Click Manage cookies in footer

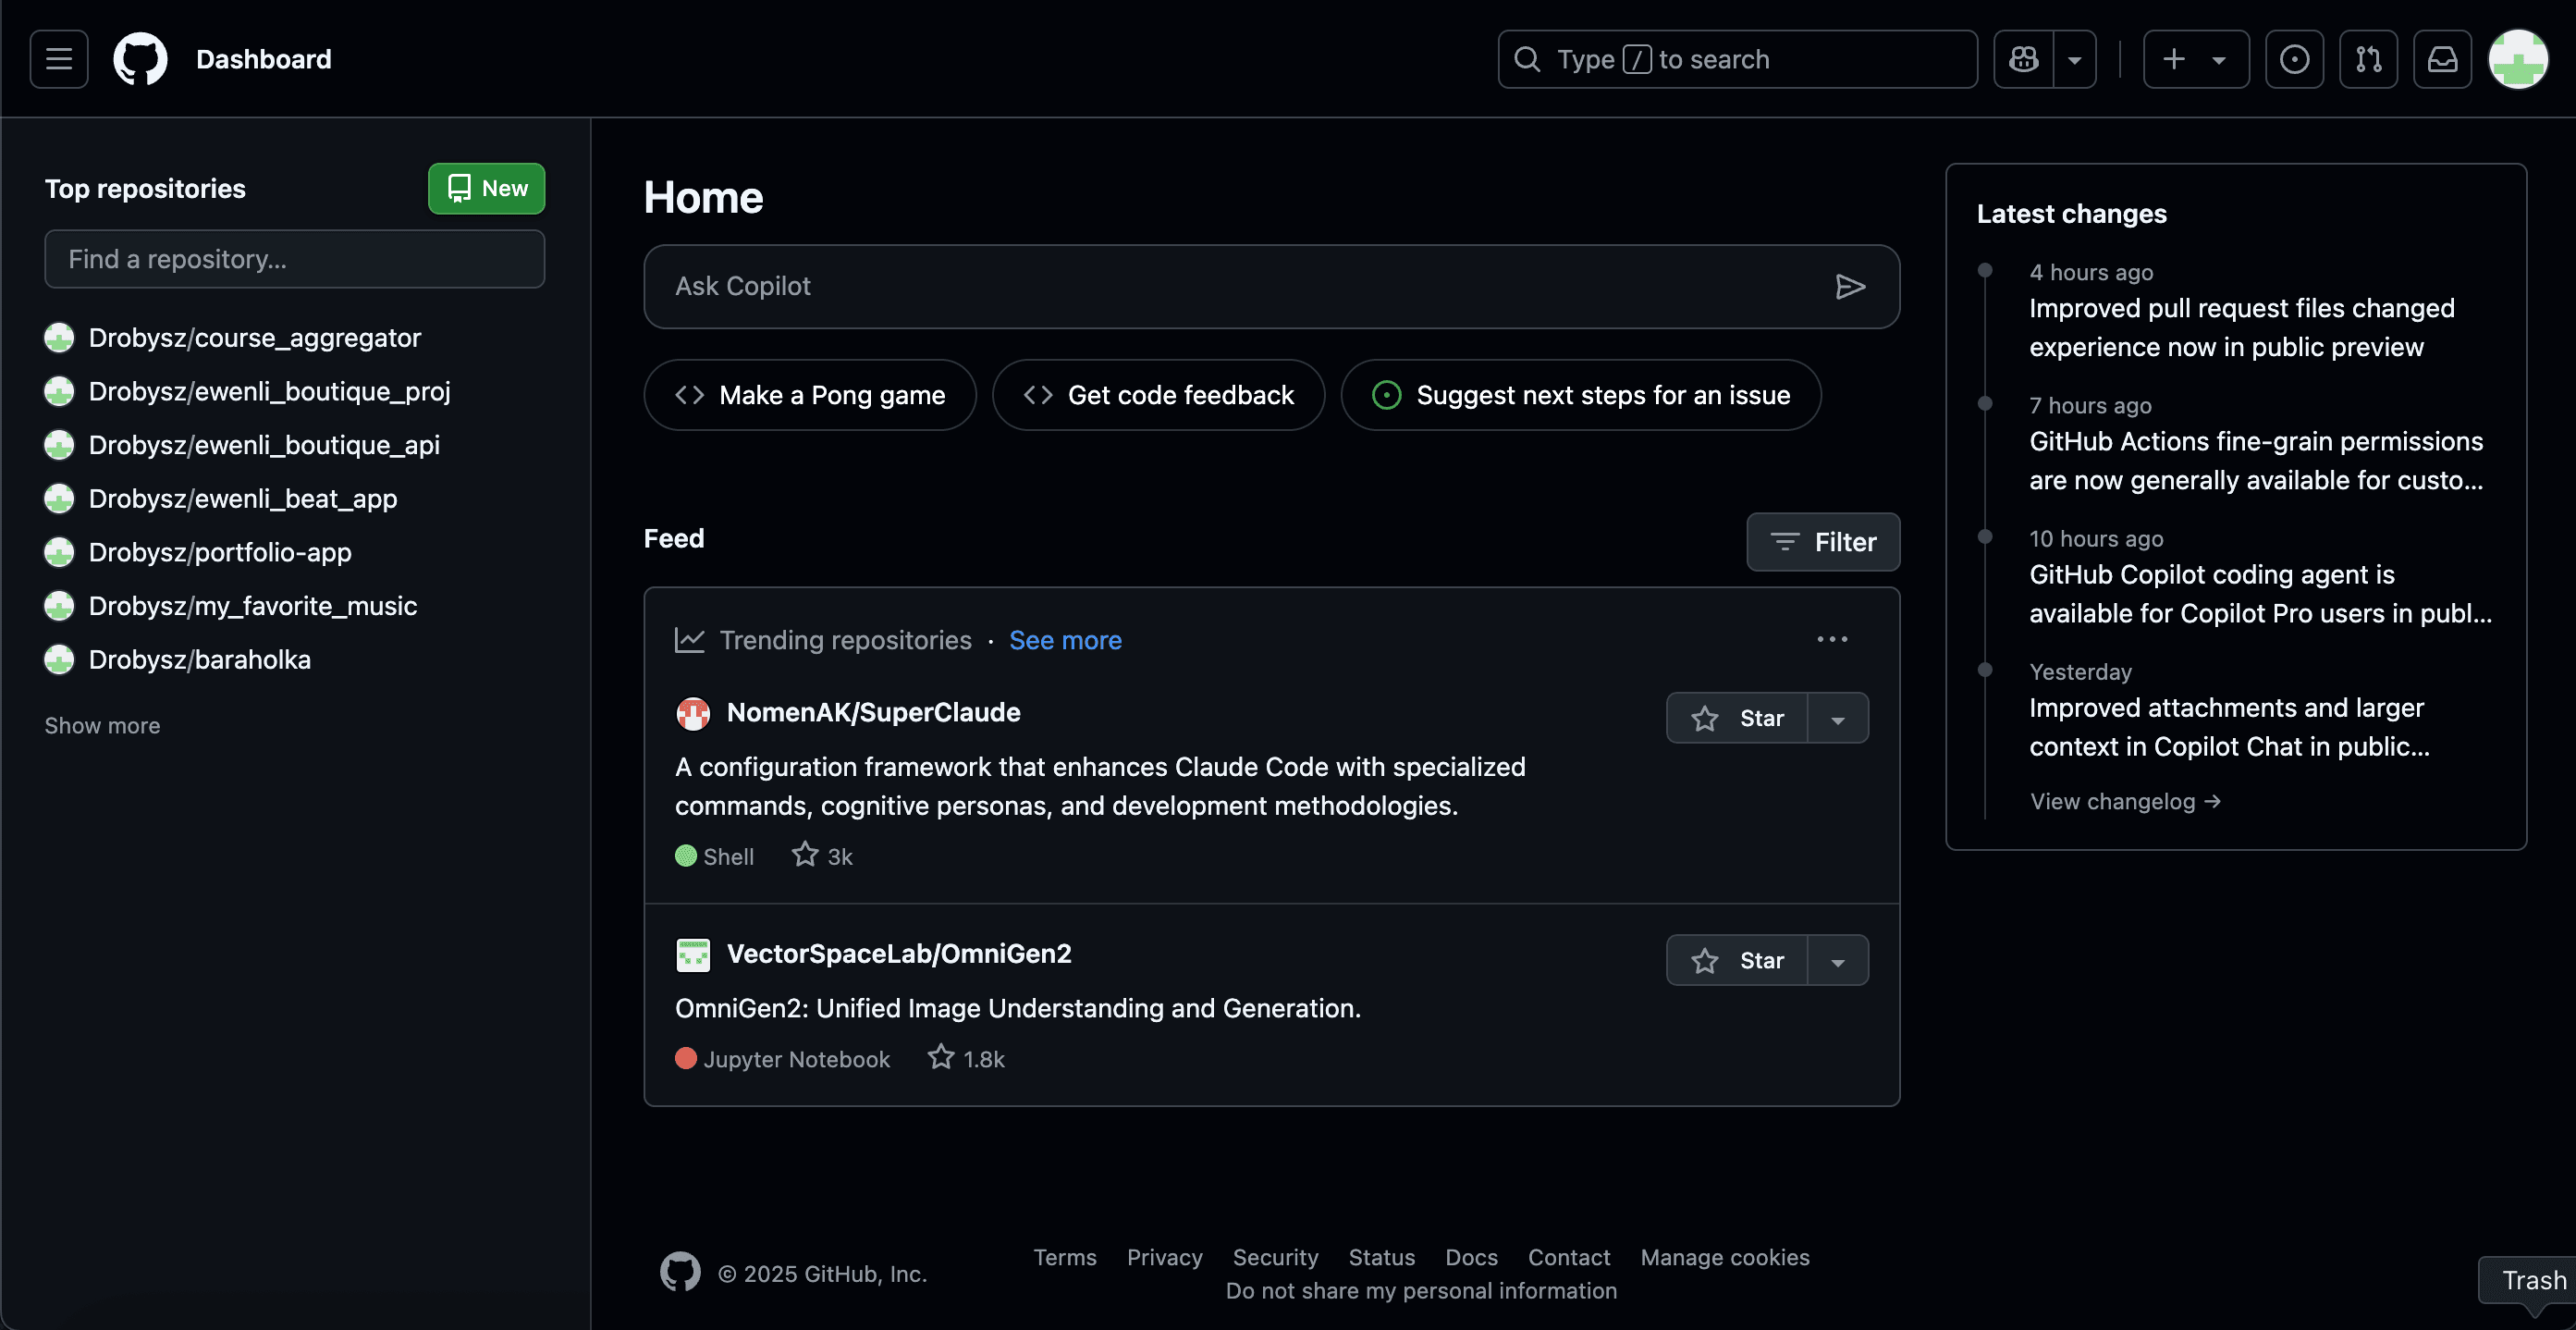pyautogui.click(x=1724, y=1258)
